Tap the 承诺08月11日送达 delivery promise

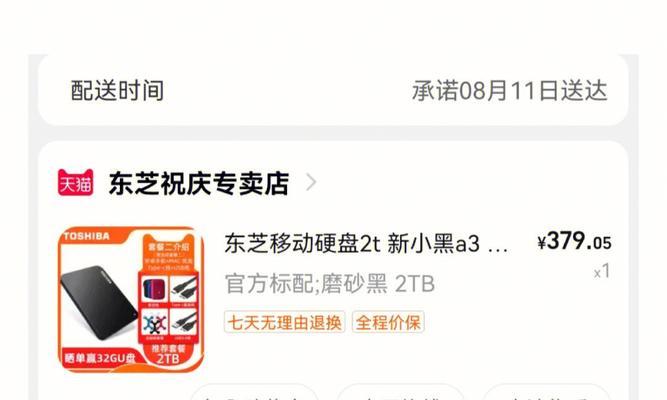point(510,91)
